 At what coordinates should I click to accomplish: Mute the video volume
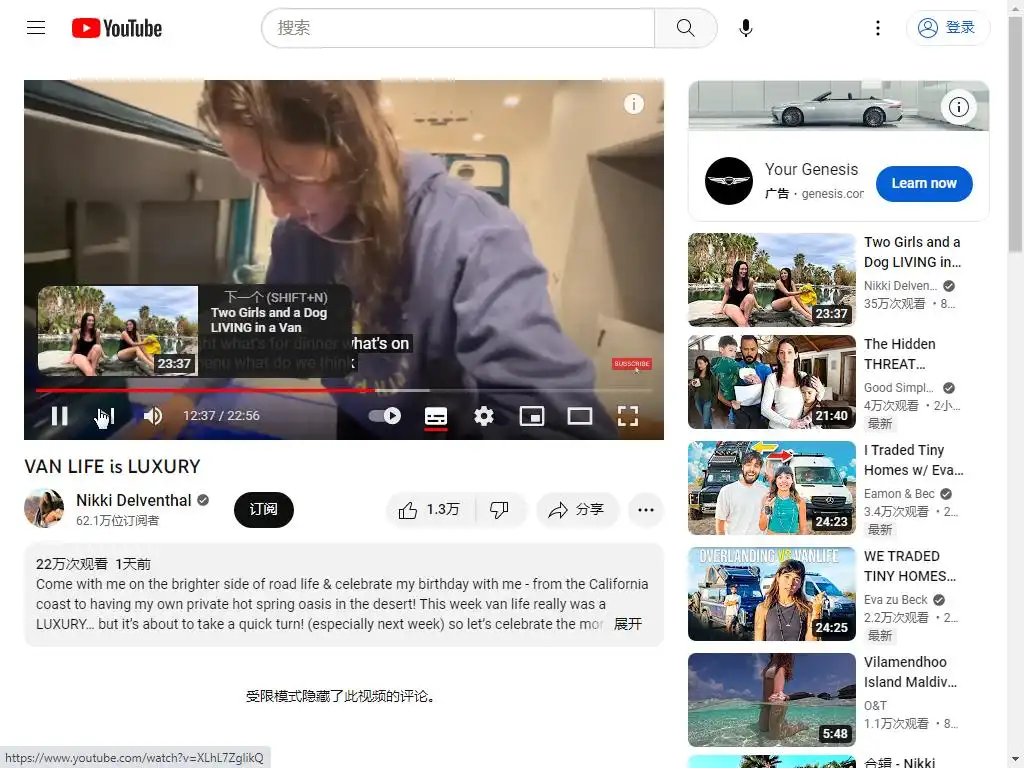(x=153, y=416)
